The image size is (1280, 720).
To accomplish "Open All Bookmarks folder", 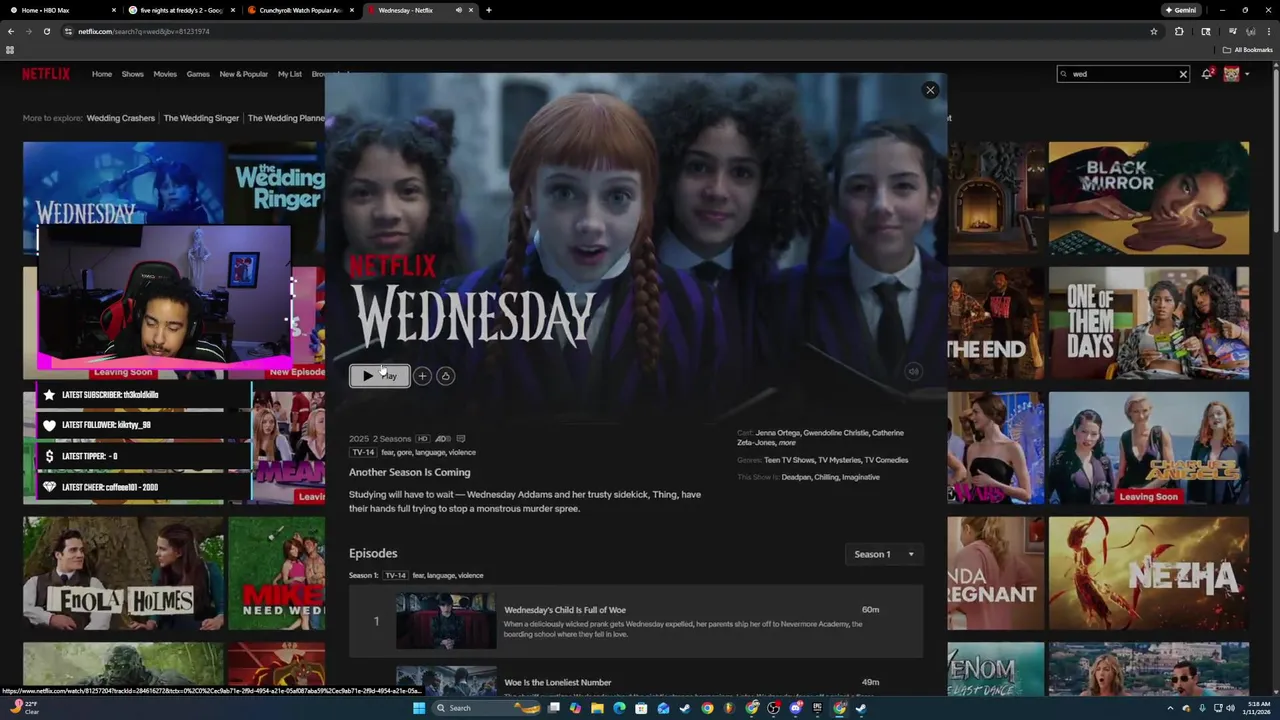I will pos(1248,50).
